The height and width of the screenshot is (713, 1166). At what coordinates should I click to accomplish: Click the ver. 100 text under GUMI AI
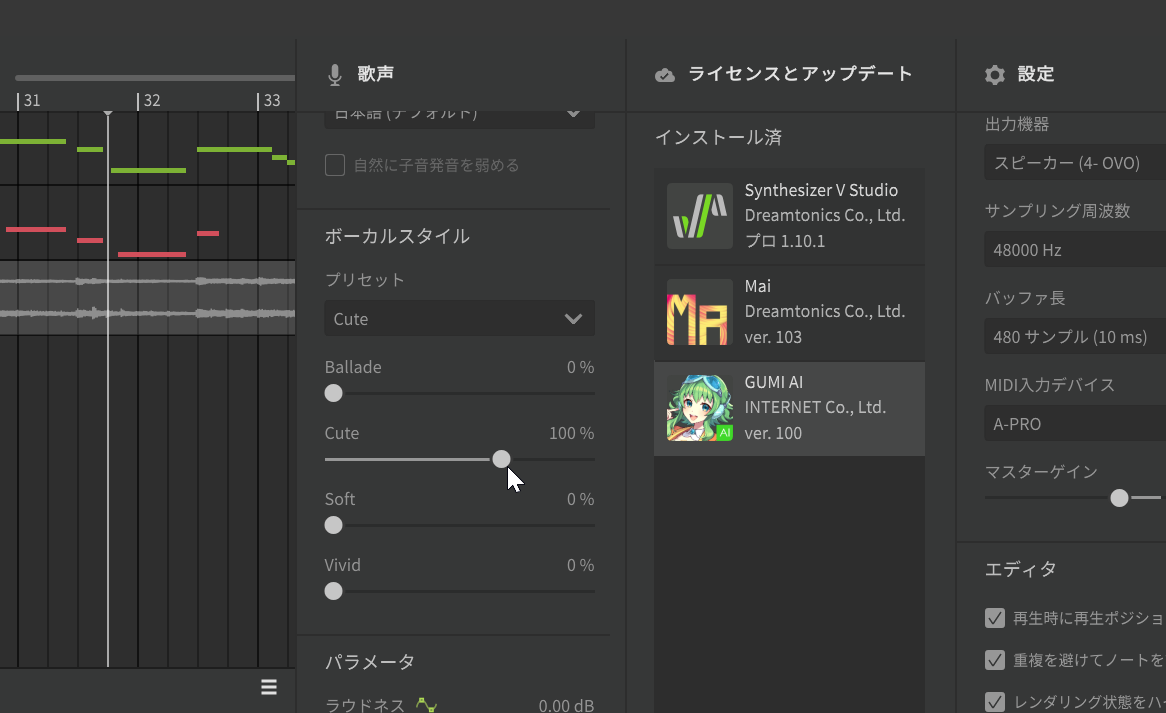click(x=773, y=433)
